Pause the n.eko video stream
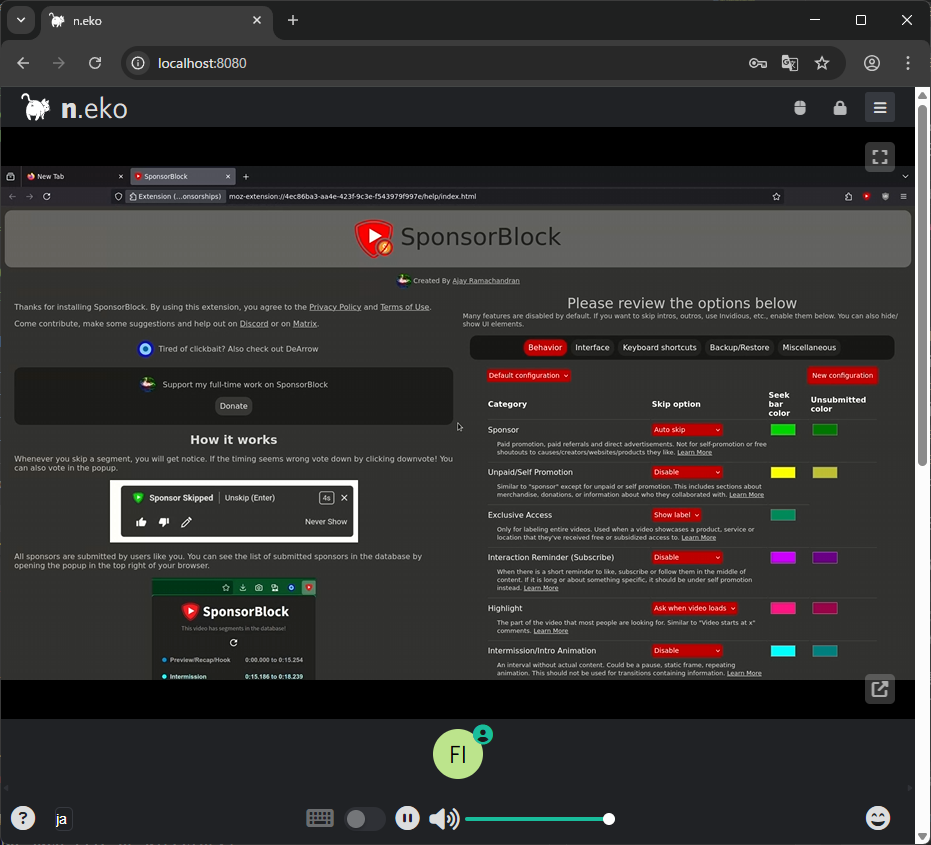Image resolution: width=931 pixels, height=845 pixels. [407, 818]
